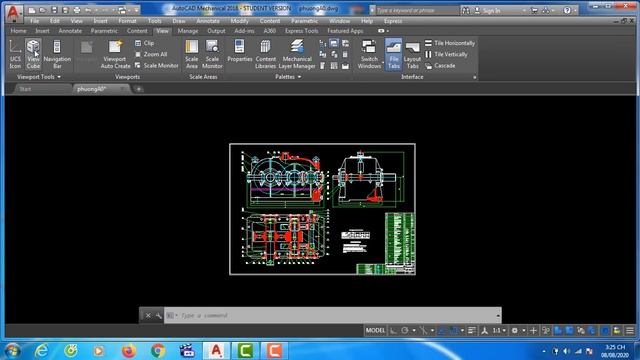Click the command line customize wrench icon
The image size is (640, 360).
pyautogui.click(x=158, y=315)
